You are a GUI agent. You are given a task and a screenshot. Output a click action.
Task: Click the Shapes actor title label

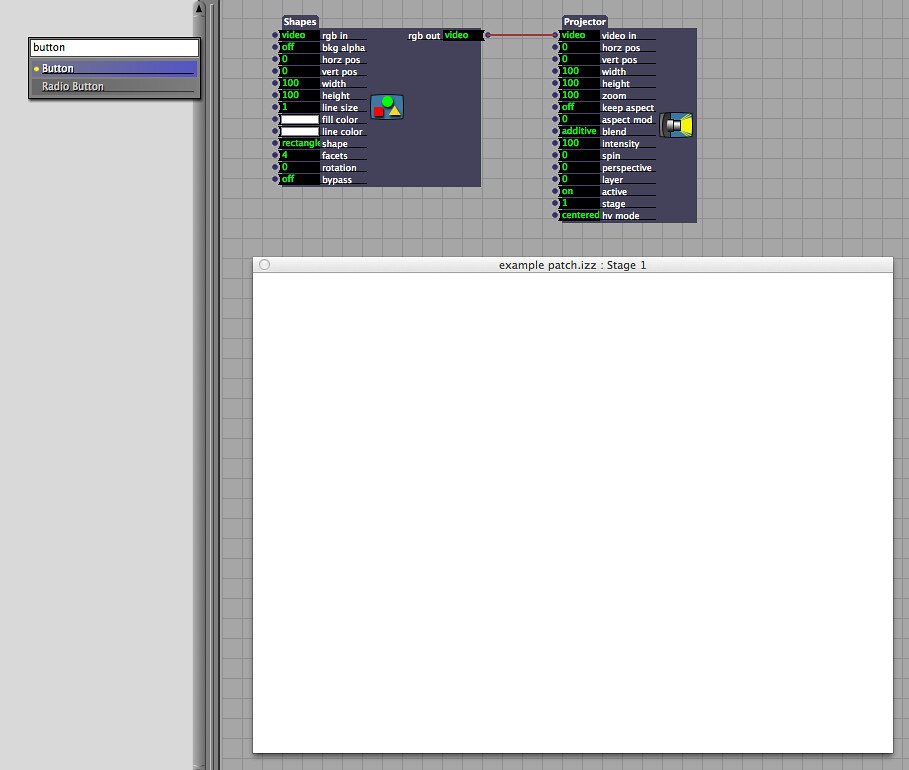click(x=299, y=22)
